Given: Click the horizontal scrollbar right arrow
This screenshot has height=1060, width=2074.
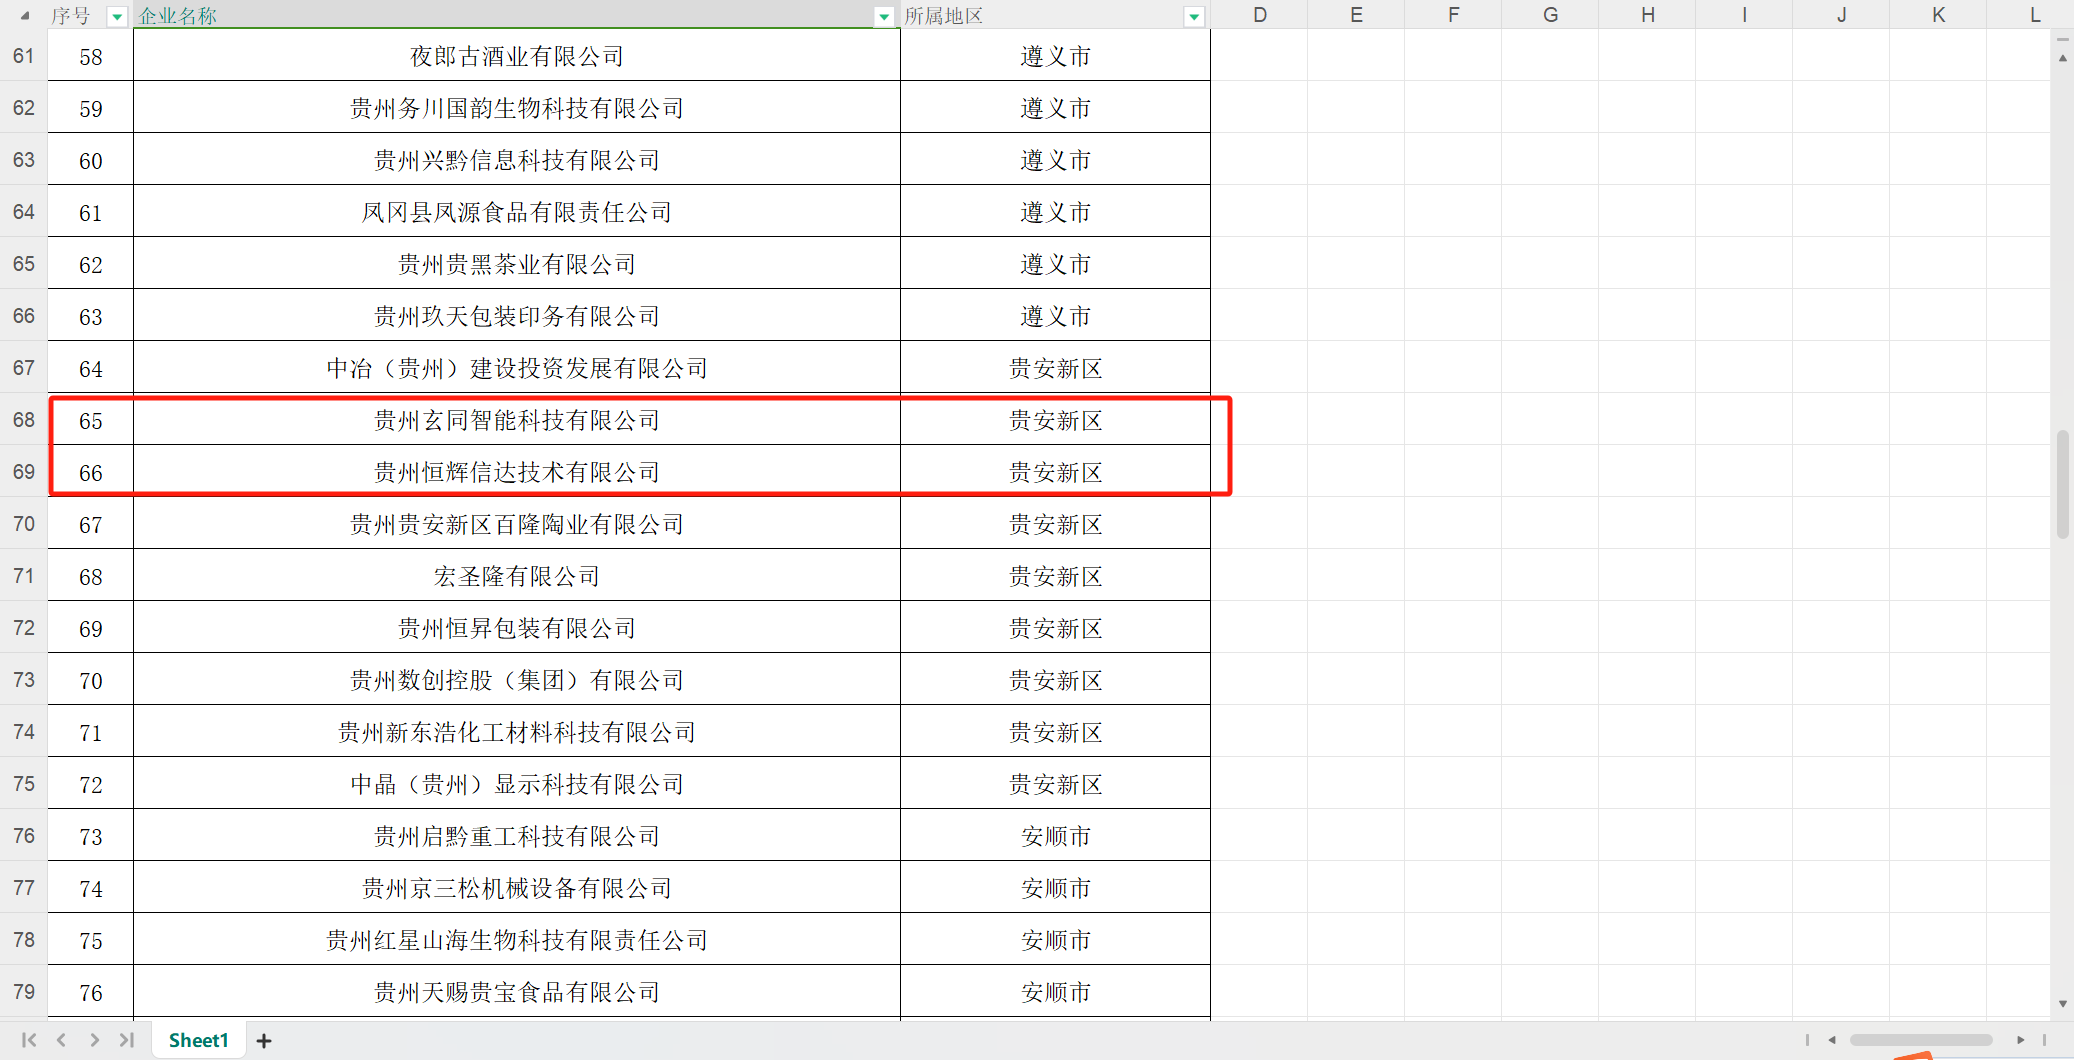Looking at the screenshot, I should 2020,1040.
